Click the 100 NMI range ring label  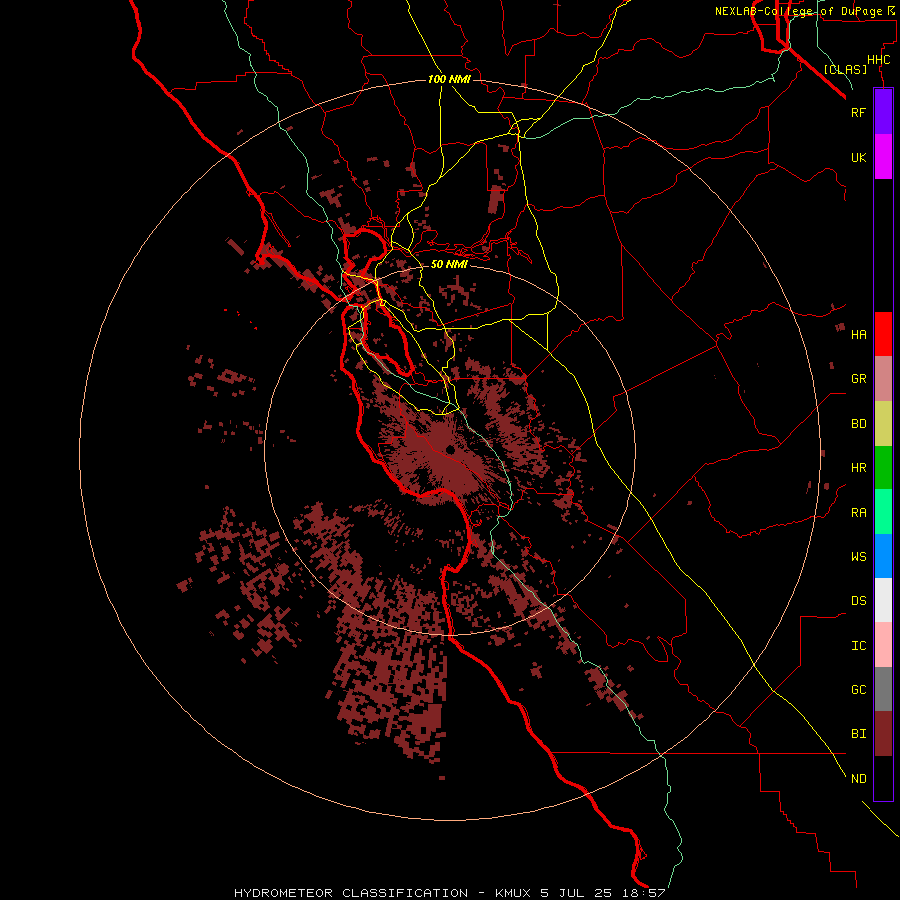[449, 79]
